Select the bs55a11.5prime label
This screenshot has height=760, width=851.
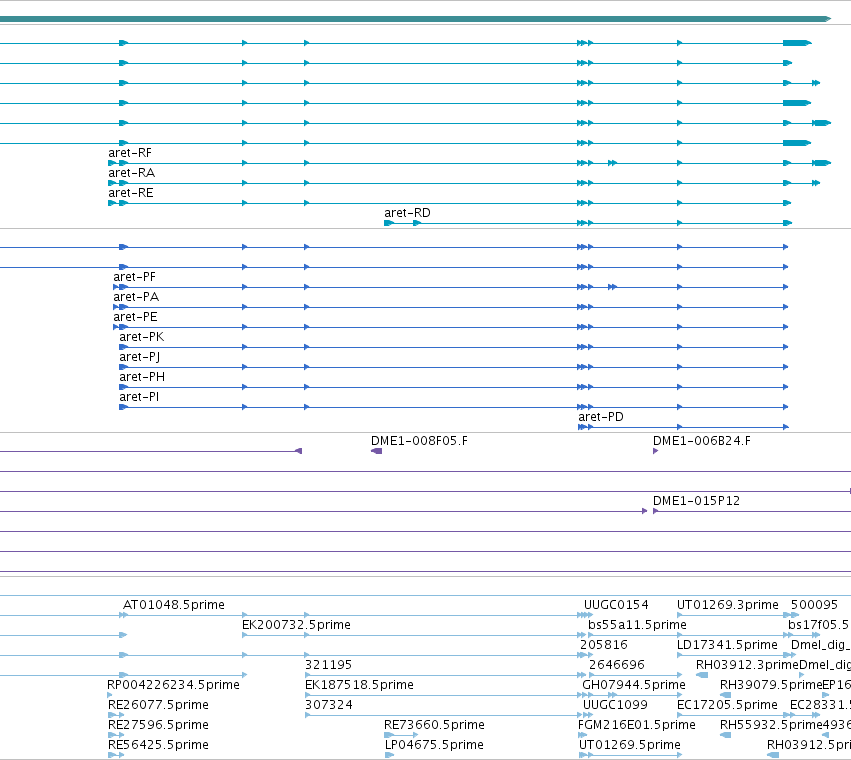point(637,625)
